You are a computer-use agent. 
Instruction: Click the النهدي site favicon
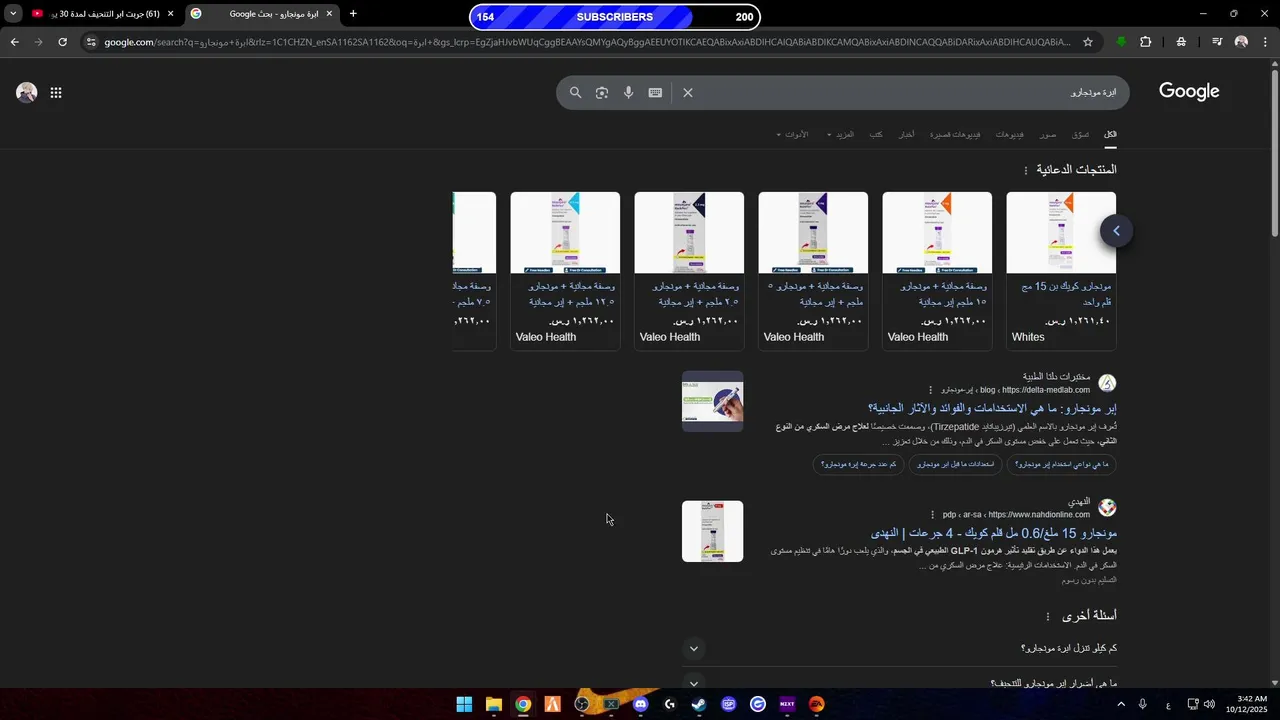[x=1107, y=508]
